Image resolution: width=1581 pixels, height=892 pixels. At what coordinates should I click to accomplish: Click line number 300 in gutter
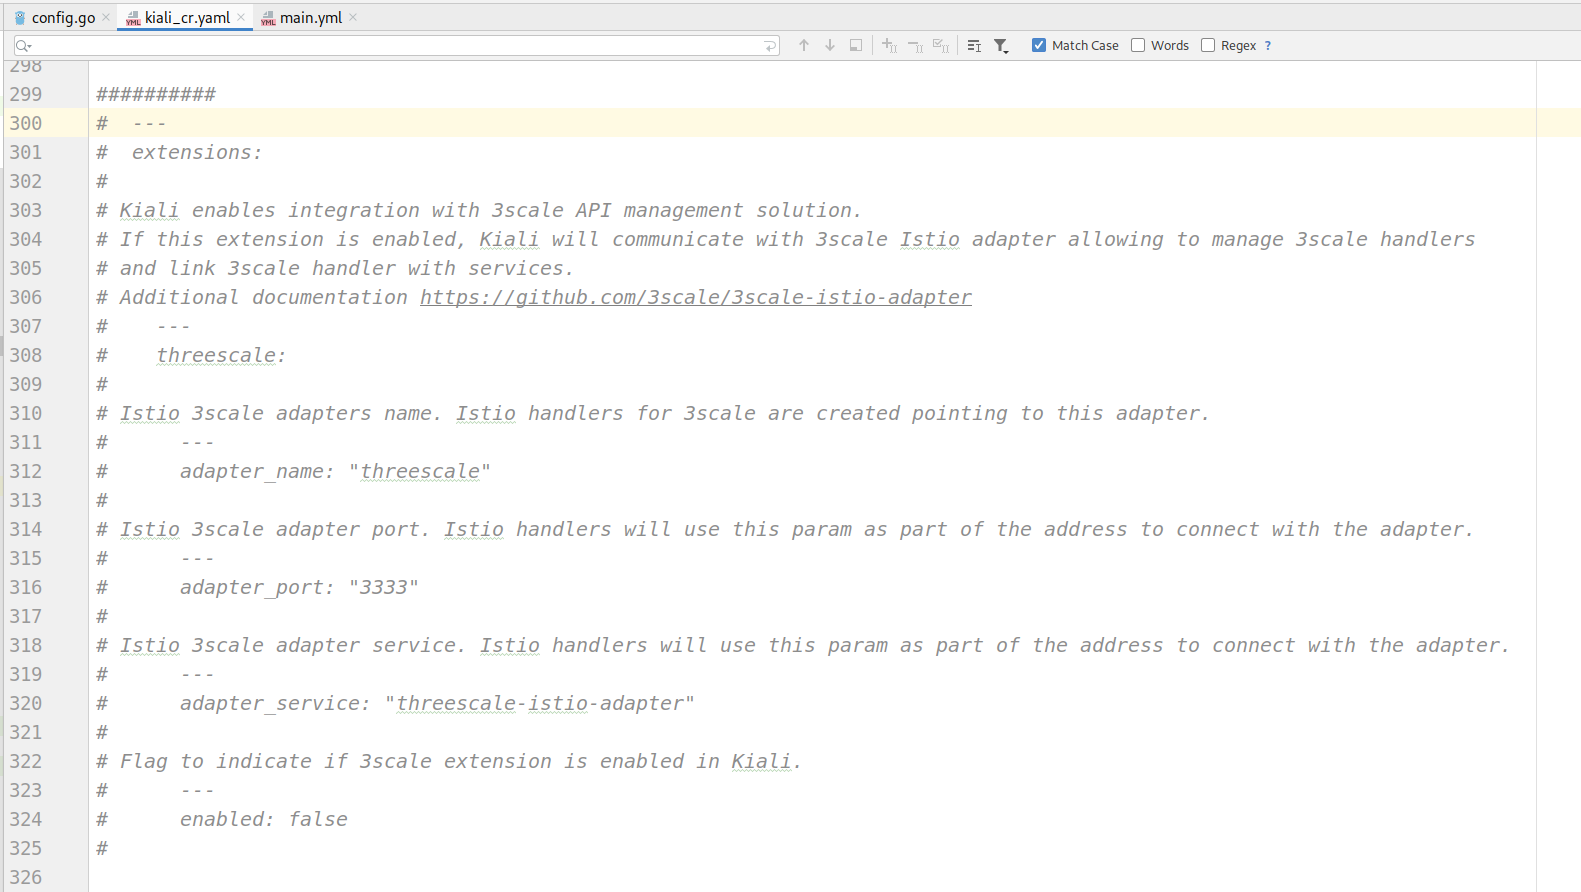click(26, 123)
